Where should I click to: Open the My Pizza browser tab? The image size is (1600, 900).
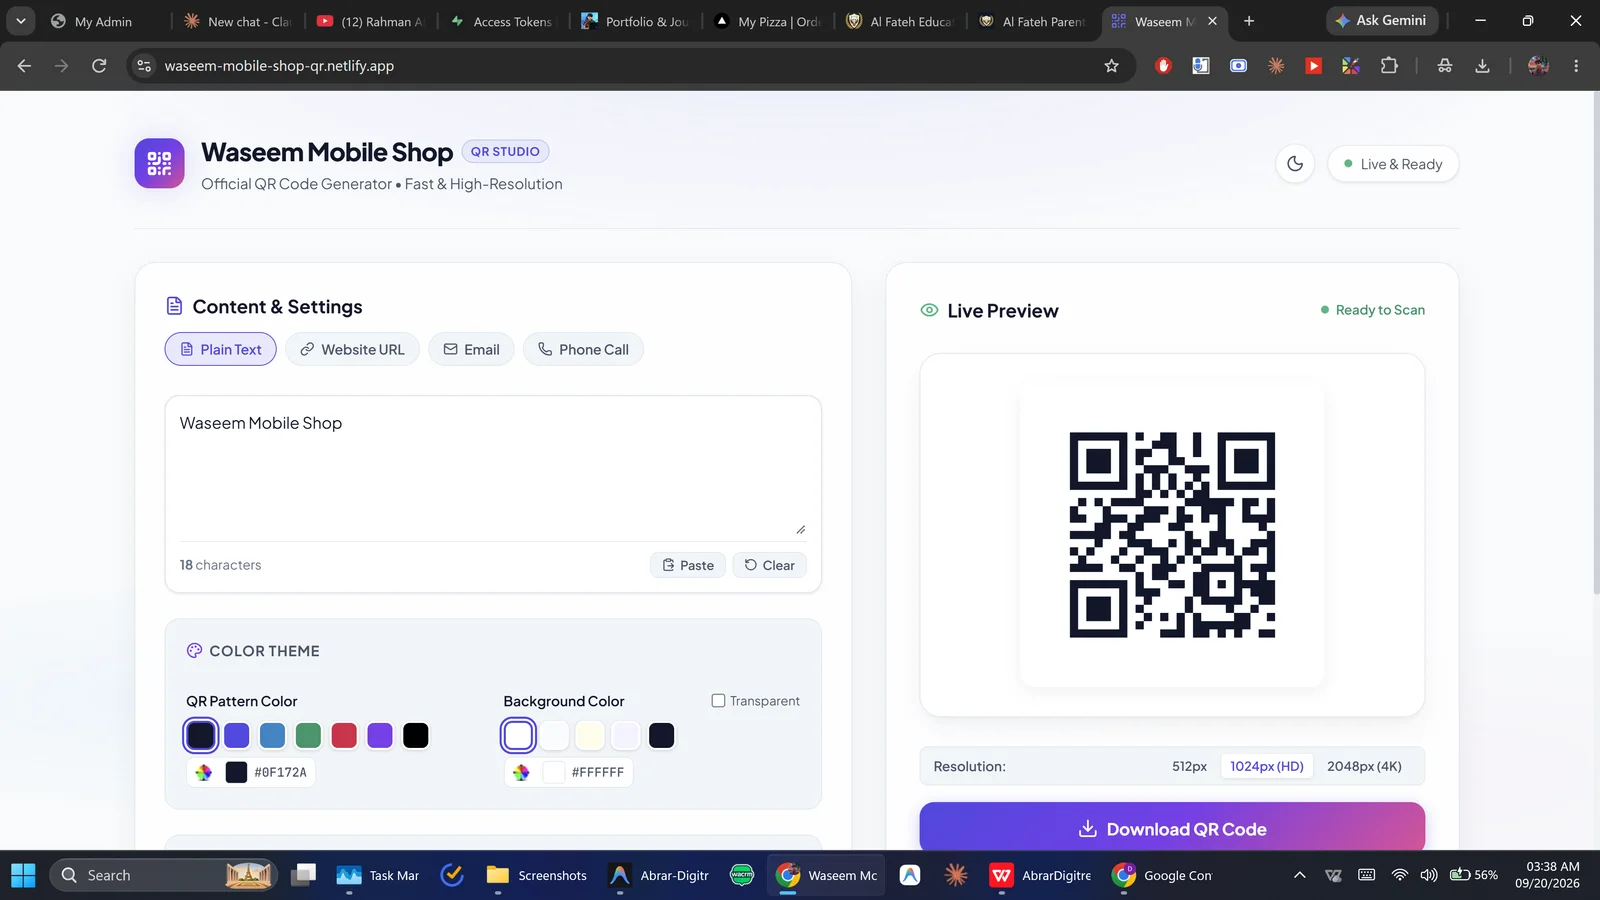[x=768, y=21]
